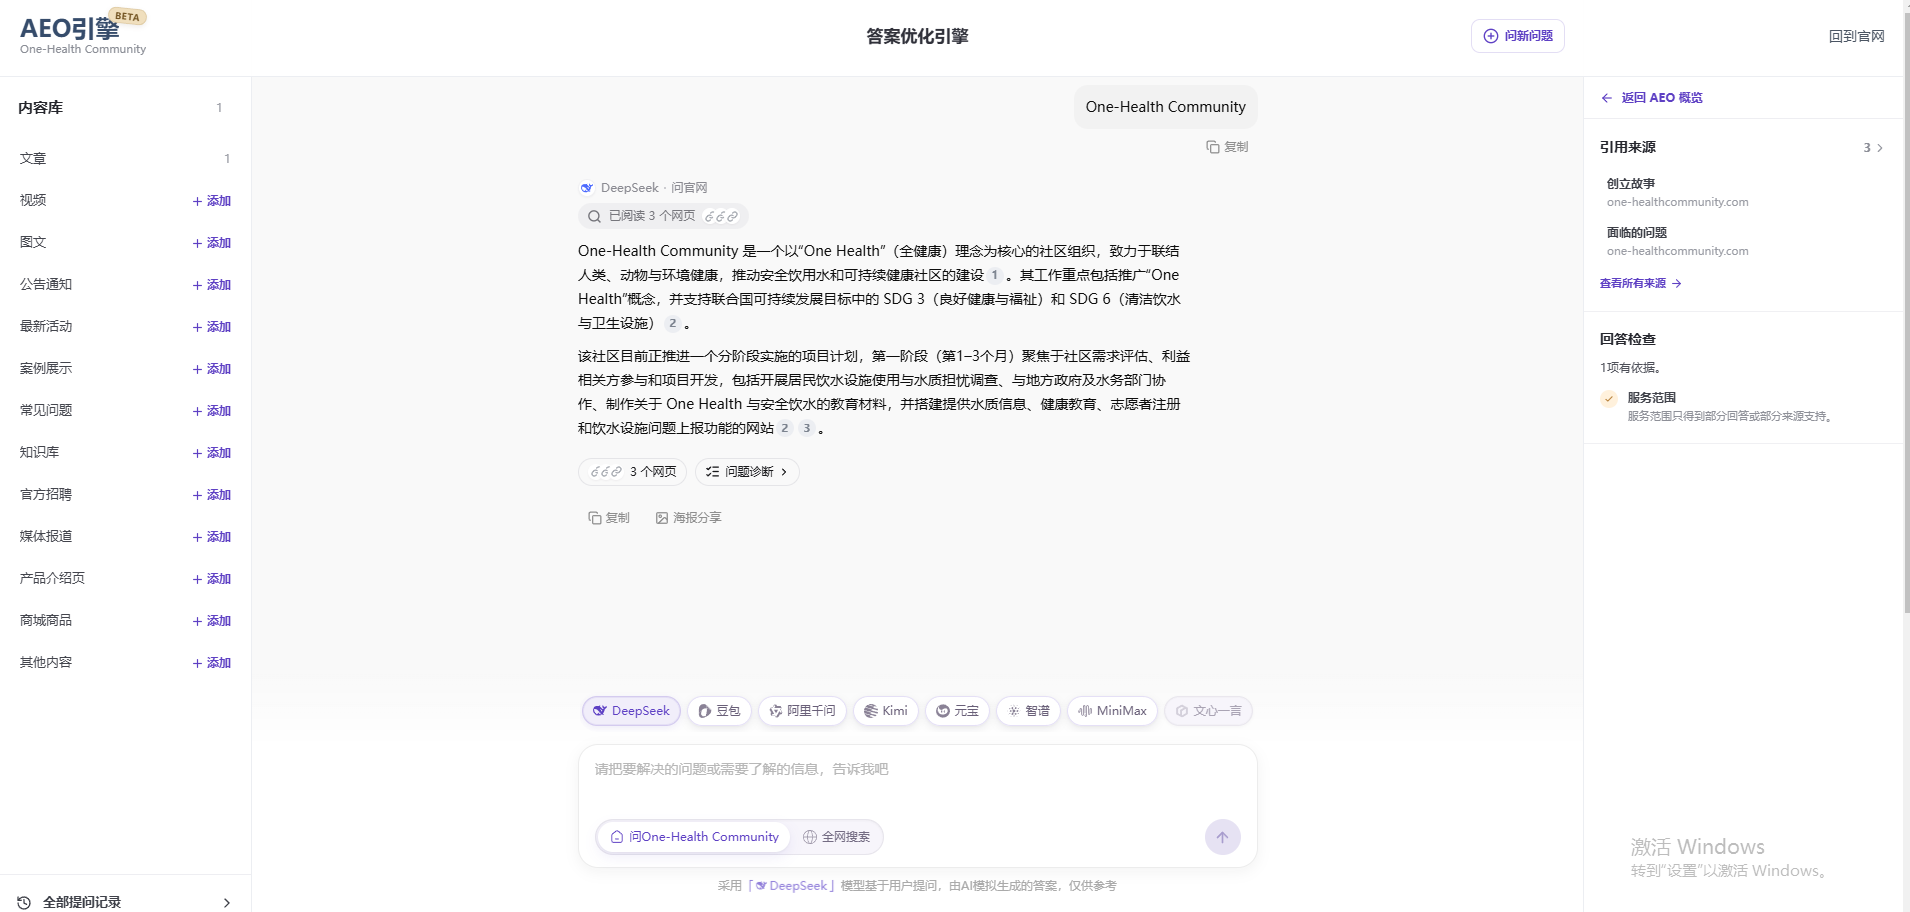Add content to 图文
This screenshot has width=1910, height=912.
point(212,243)
